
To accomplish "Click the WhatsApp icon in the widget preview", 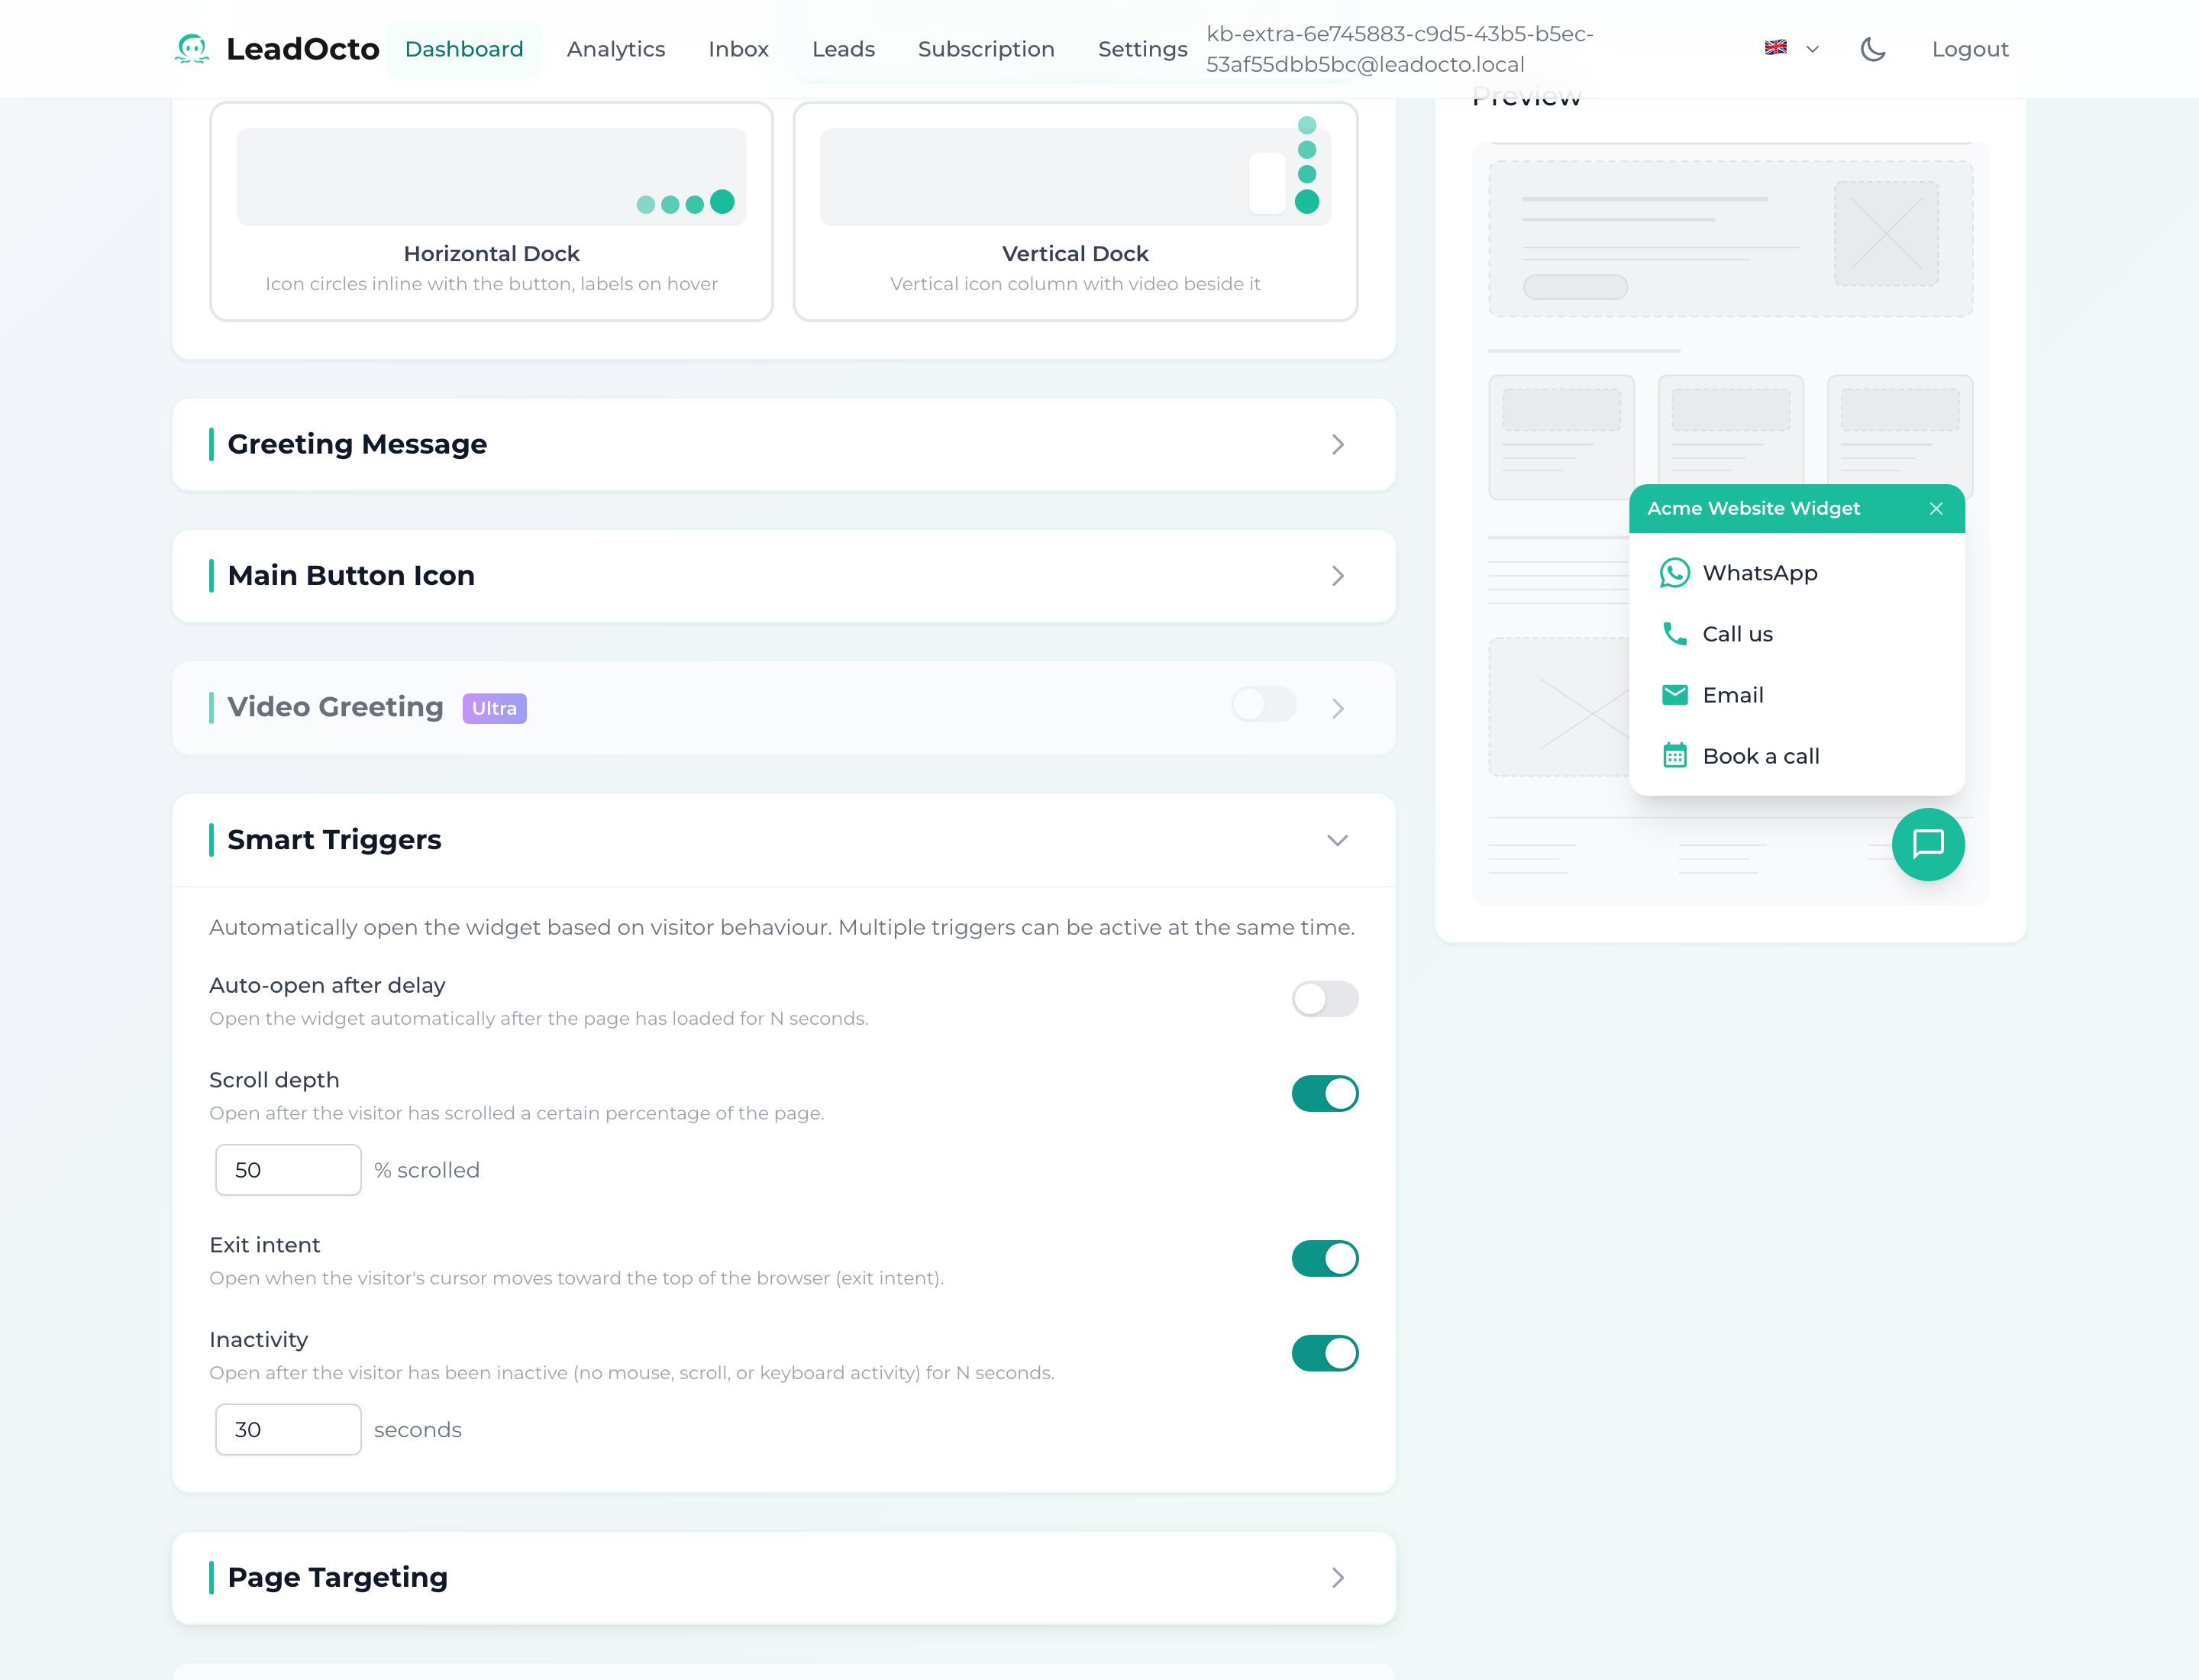I will pos(1675,573).
